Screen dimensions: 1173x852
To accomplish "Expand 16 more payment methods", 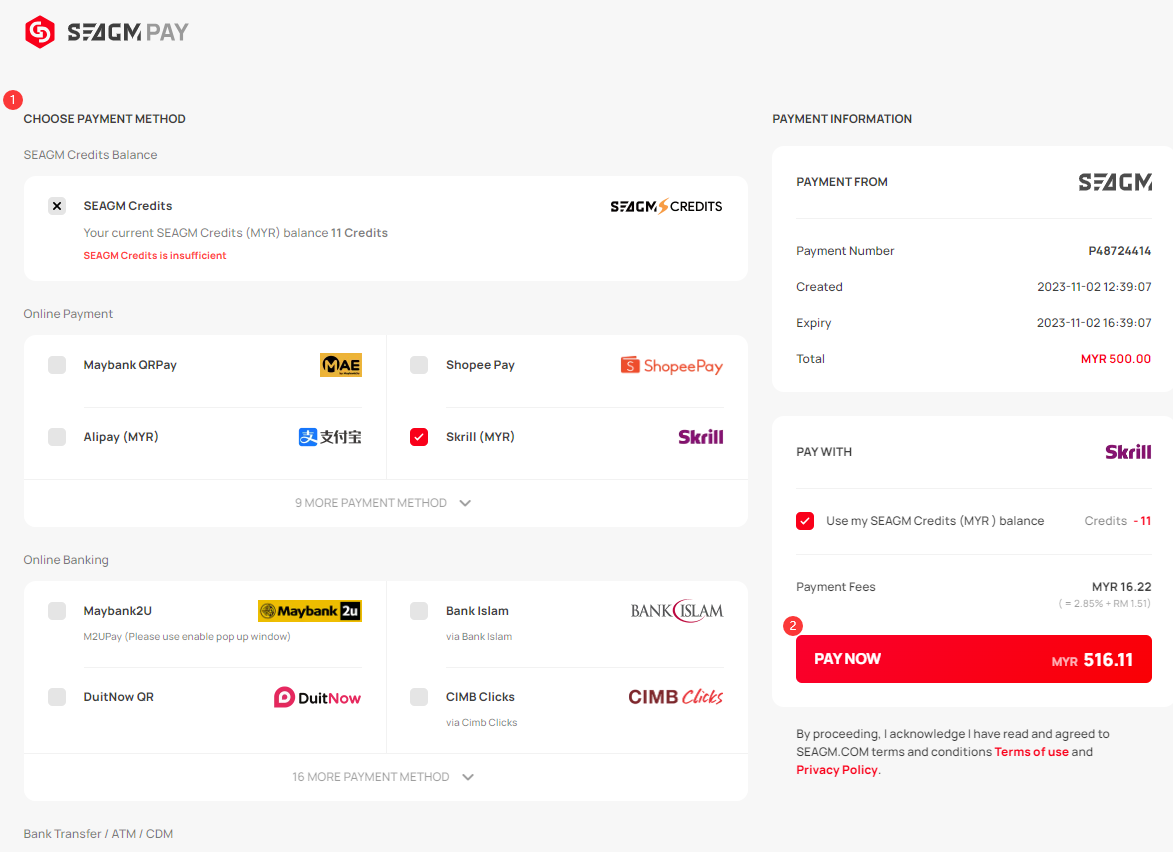I will [x=383, y=777].
